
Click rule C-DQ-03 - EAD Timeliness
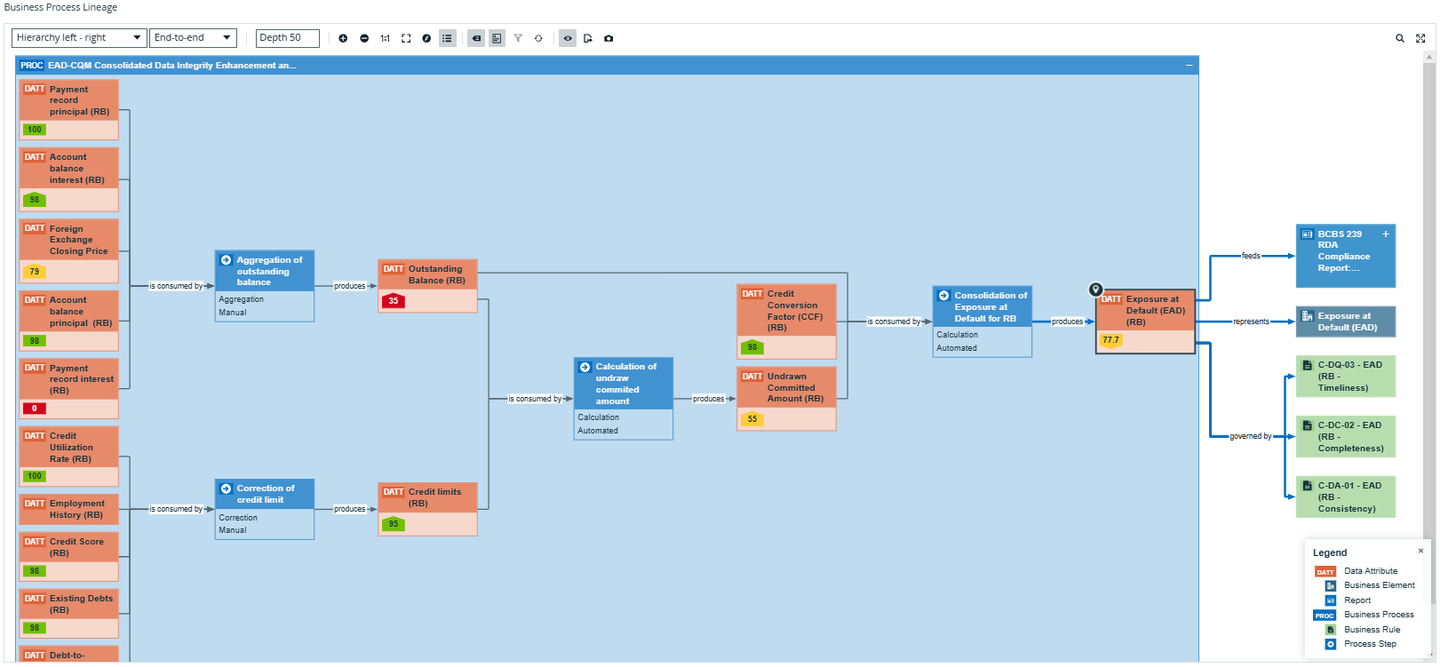[1346, 376]
